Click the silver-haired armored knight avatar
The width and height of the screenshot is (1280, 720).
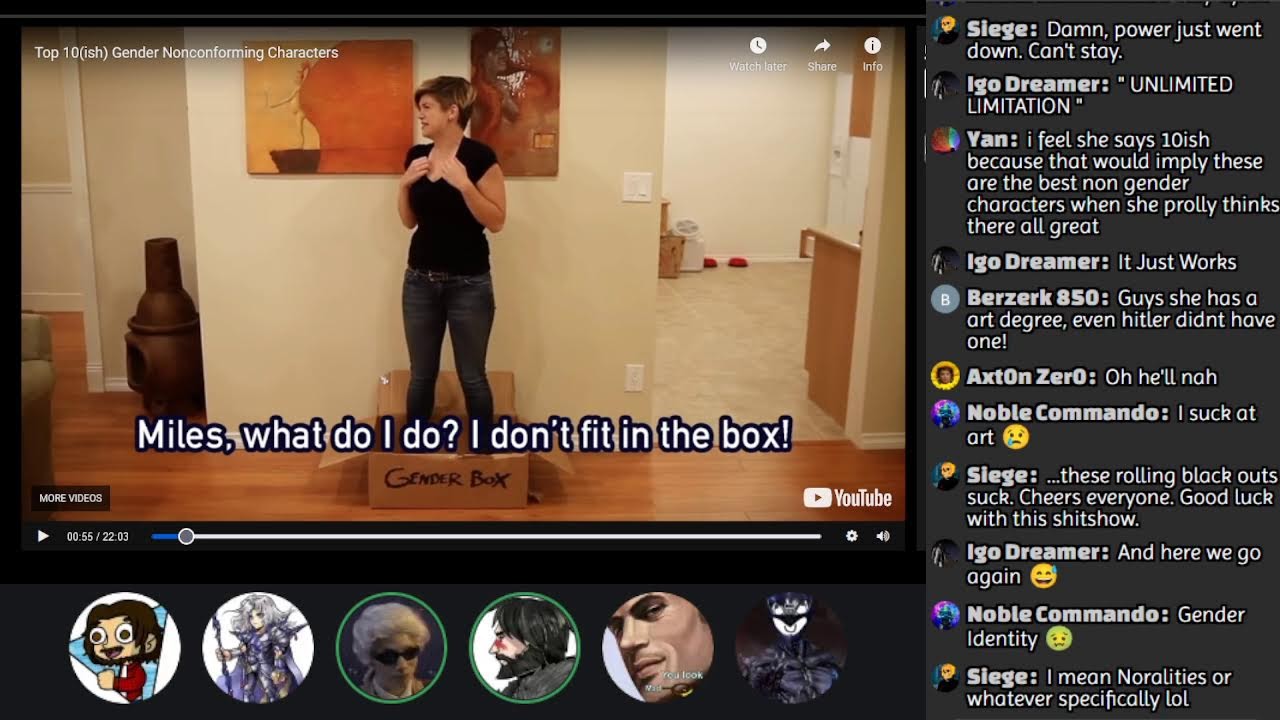pos(258,647)
